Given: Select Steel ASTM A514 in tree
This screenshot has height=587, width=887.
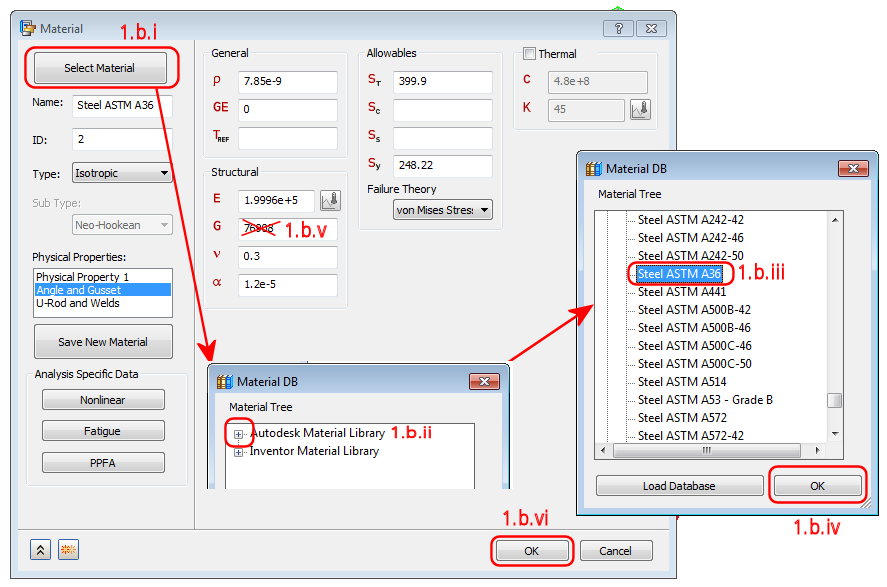Looking at the screenshot, I should pos(682,382).
